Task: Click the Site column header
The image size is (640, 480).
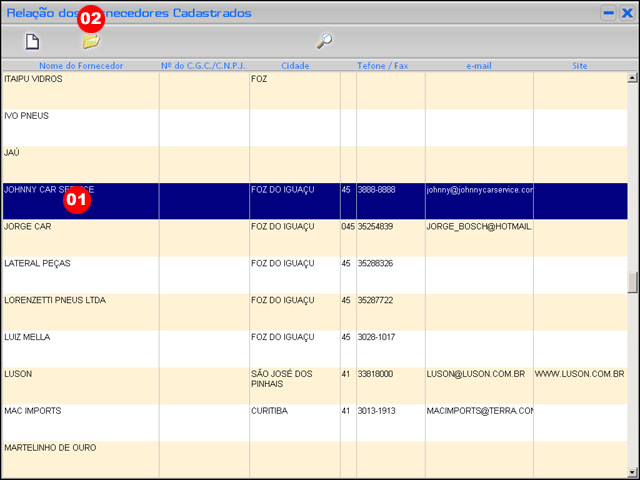Action: 580,66
